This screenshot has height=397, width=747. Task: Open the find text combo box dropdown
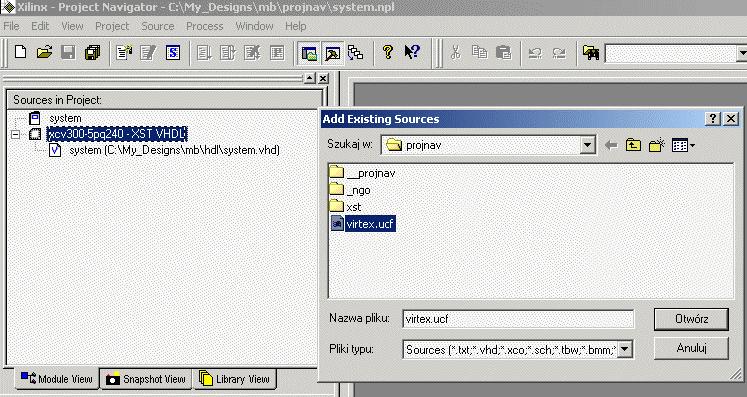point(742,53)
